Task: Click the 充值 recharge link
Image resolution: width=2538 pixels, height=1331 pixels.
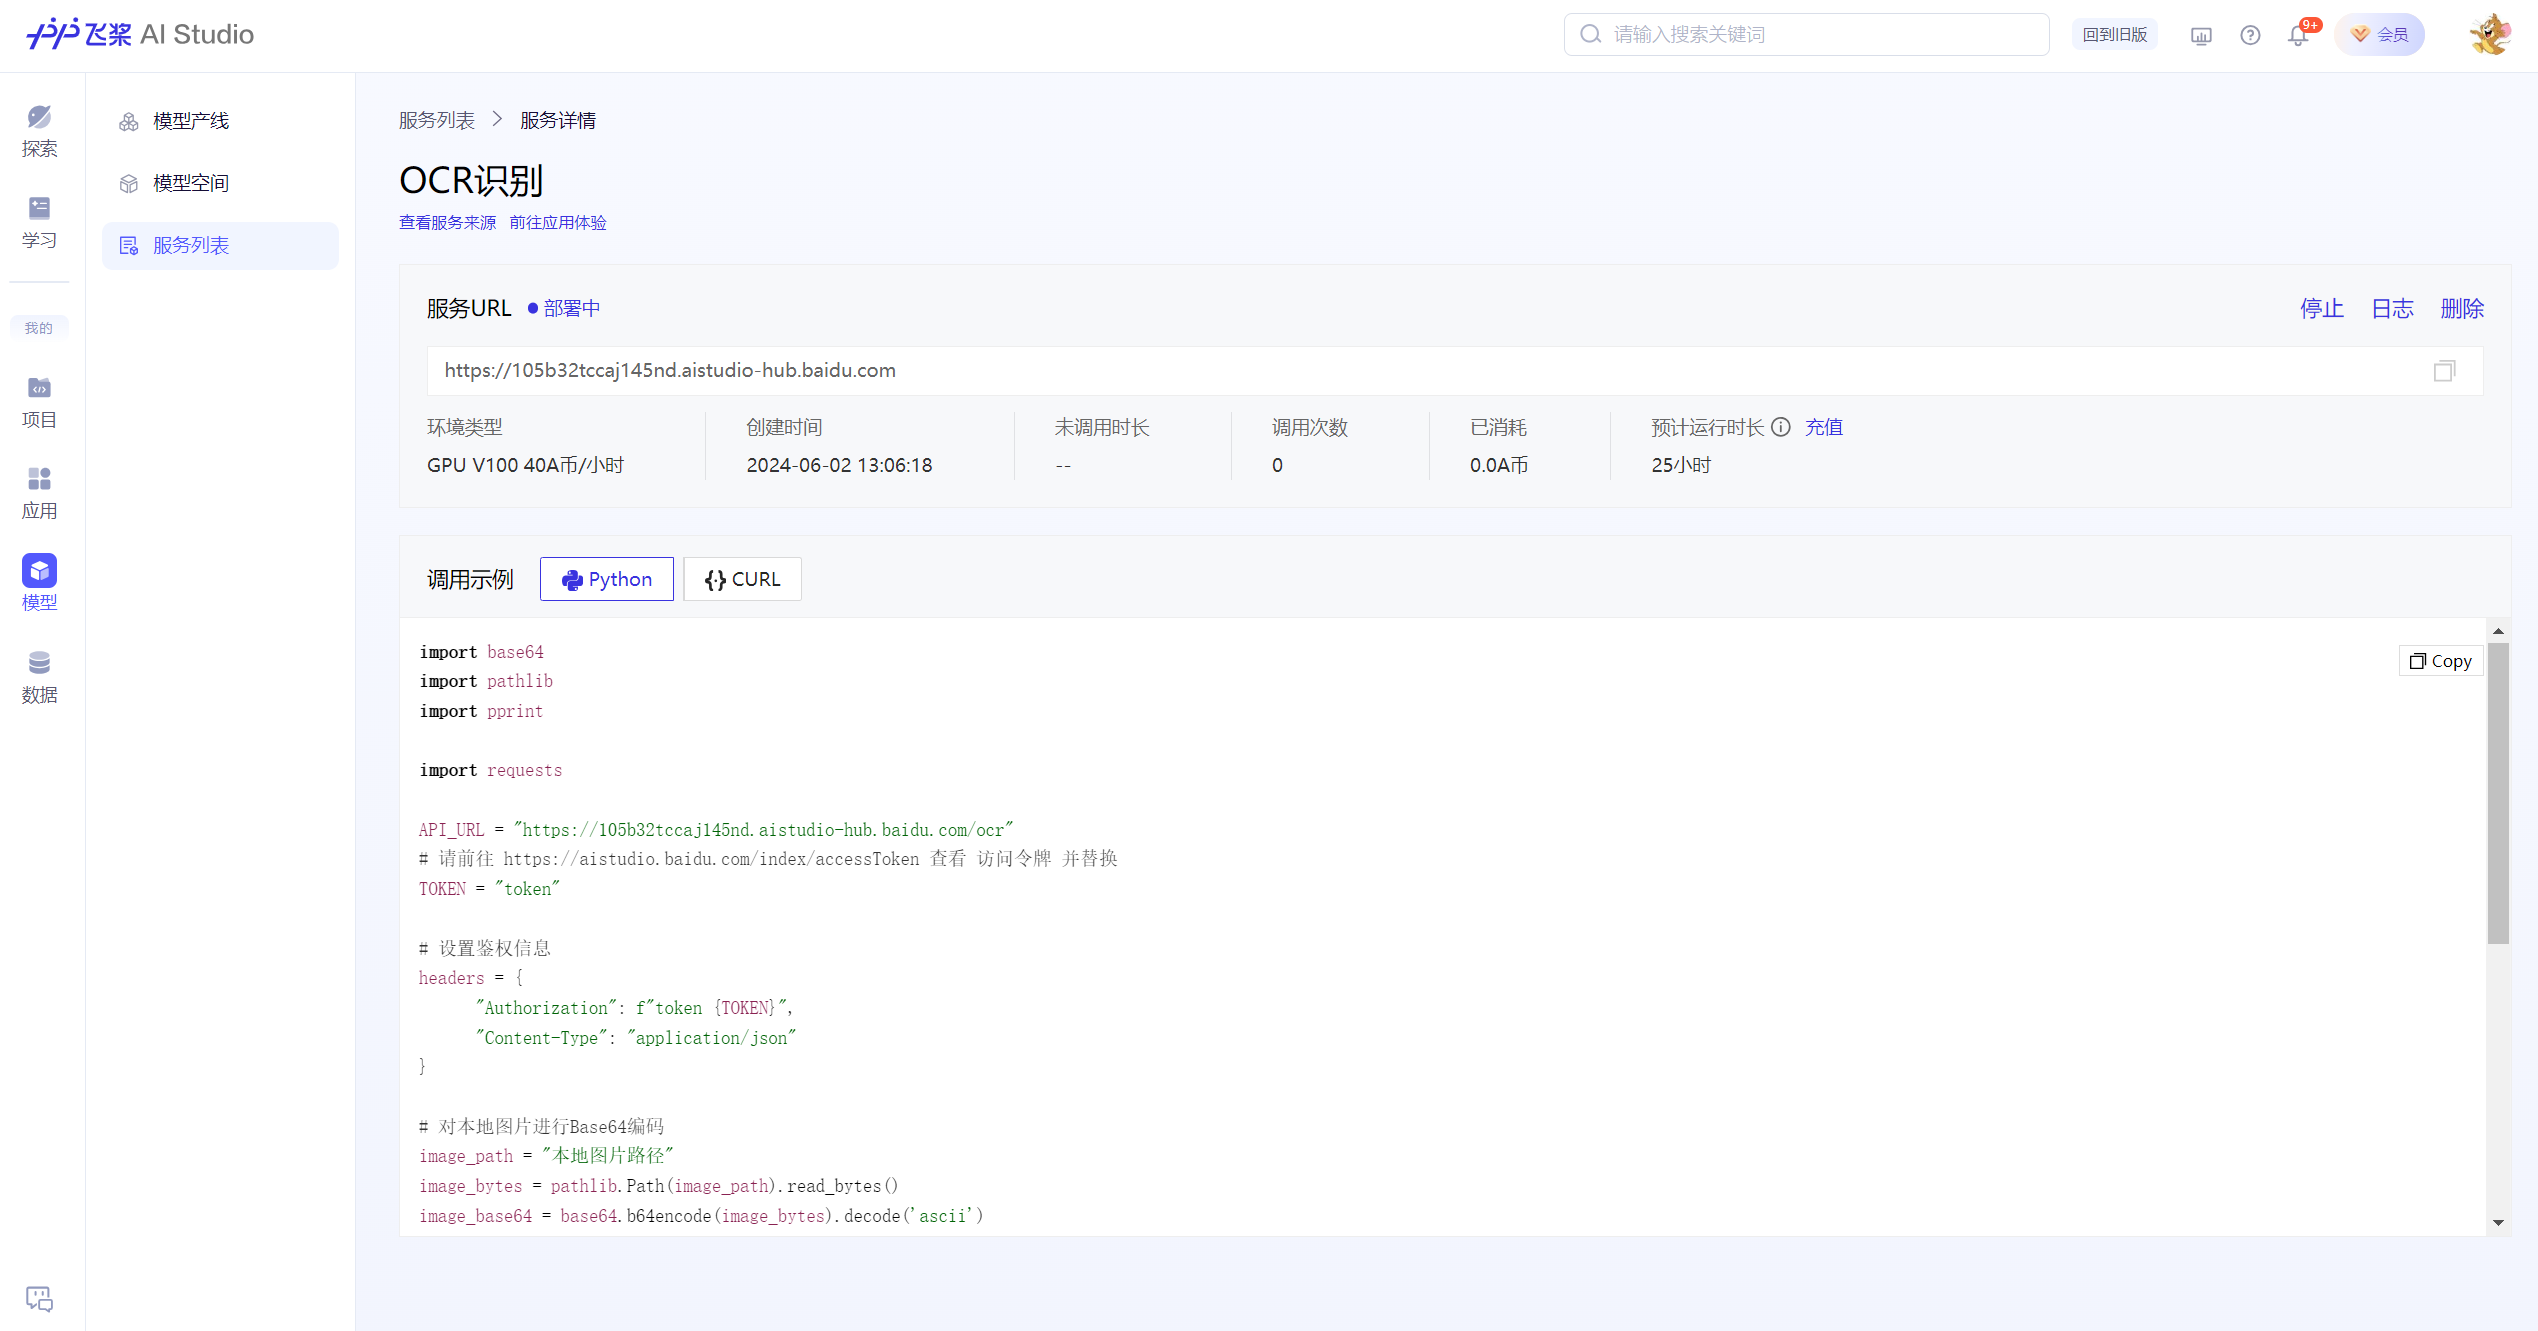Action: (x=1824, y=427)
